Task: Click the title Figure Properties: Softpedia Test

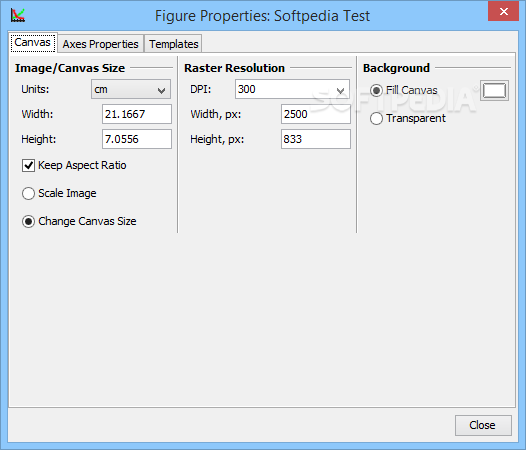Action: tap(262, 16)
